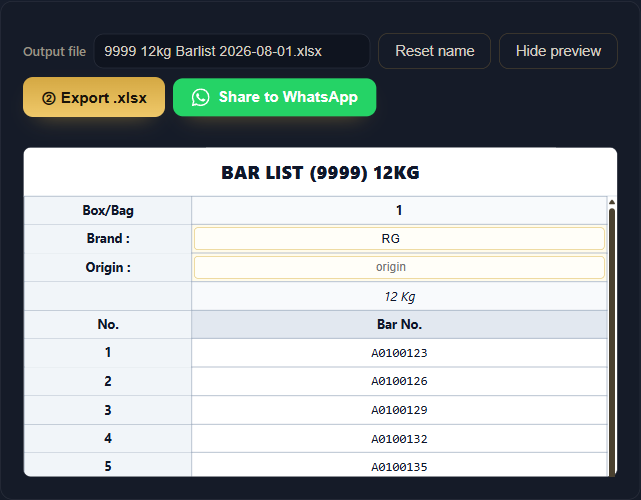Click row number 4 cell
The image size is (641, 500).
coord(108,439)
